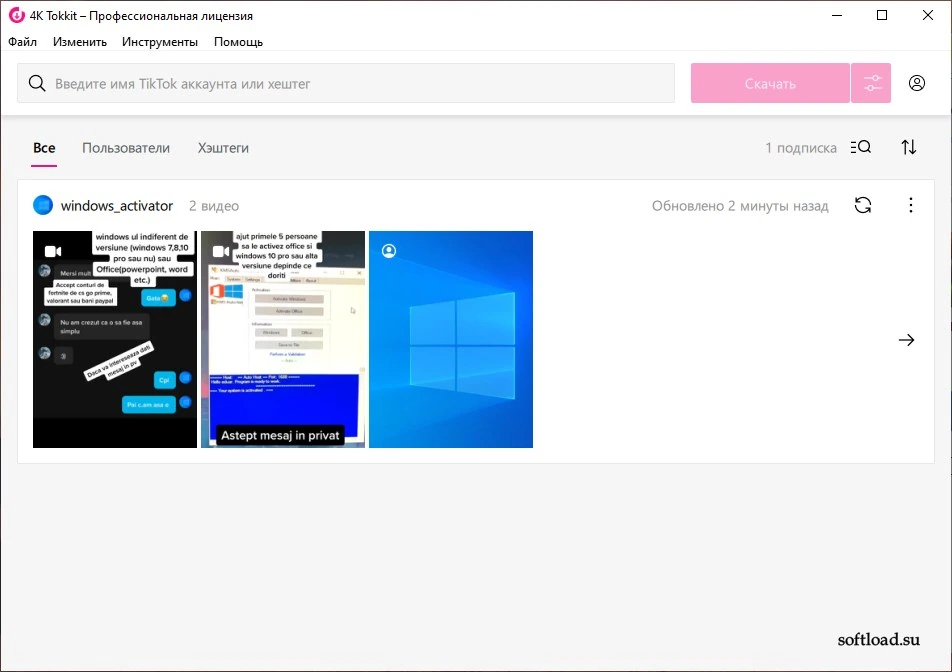Open the windows_activator account name
Viewport: 952px width, 672px height.
(x=117, y=206)
